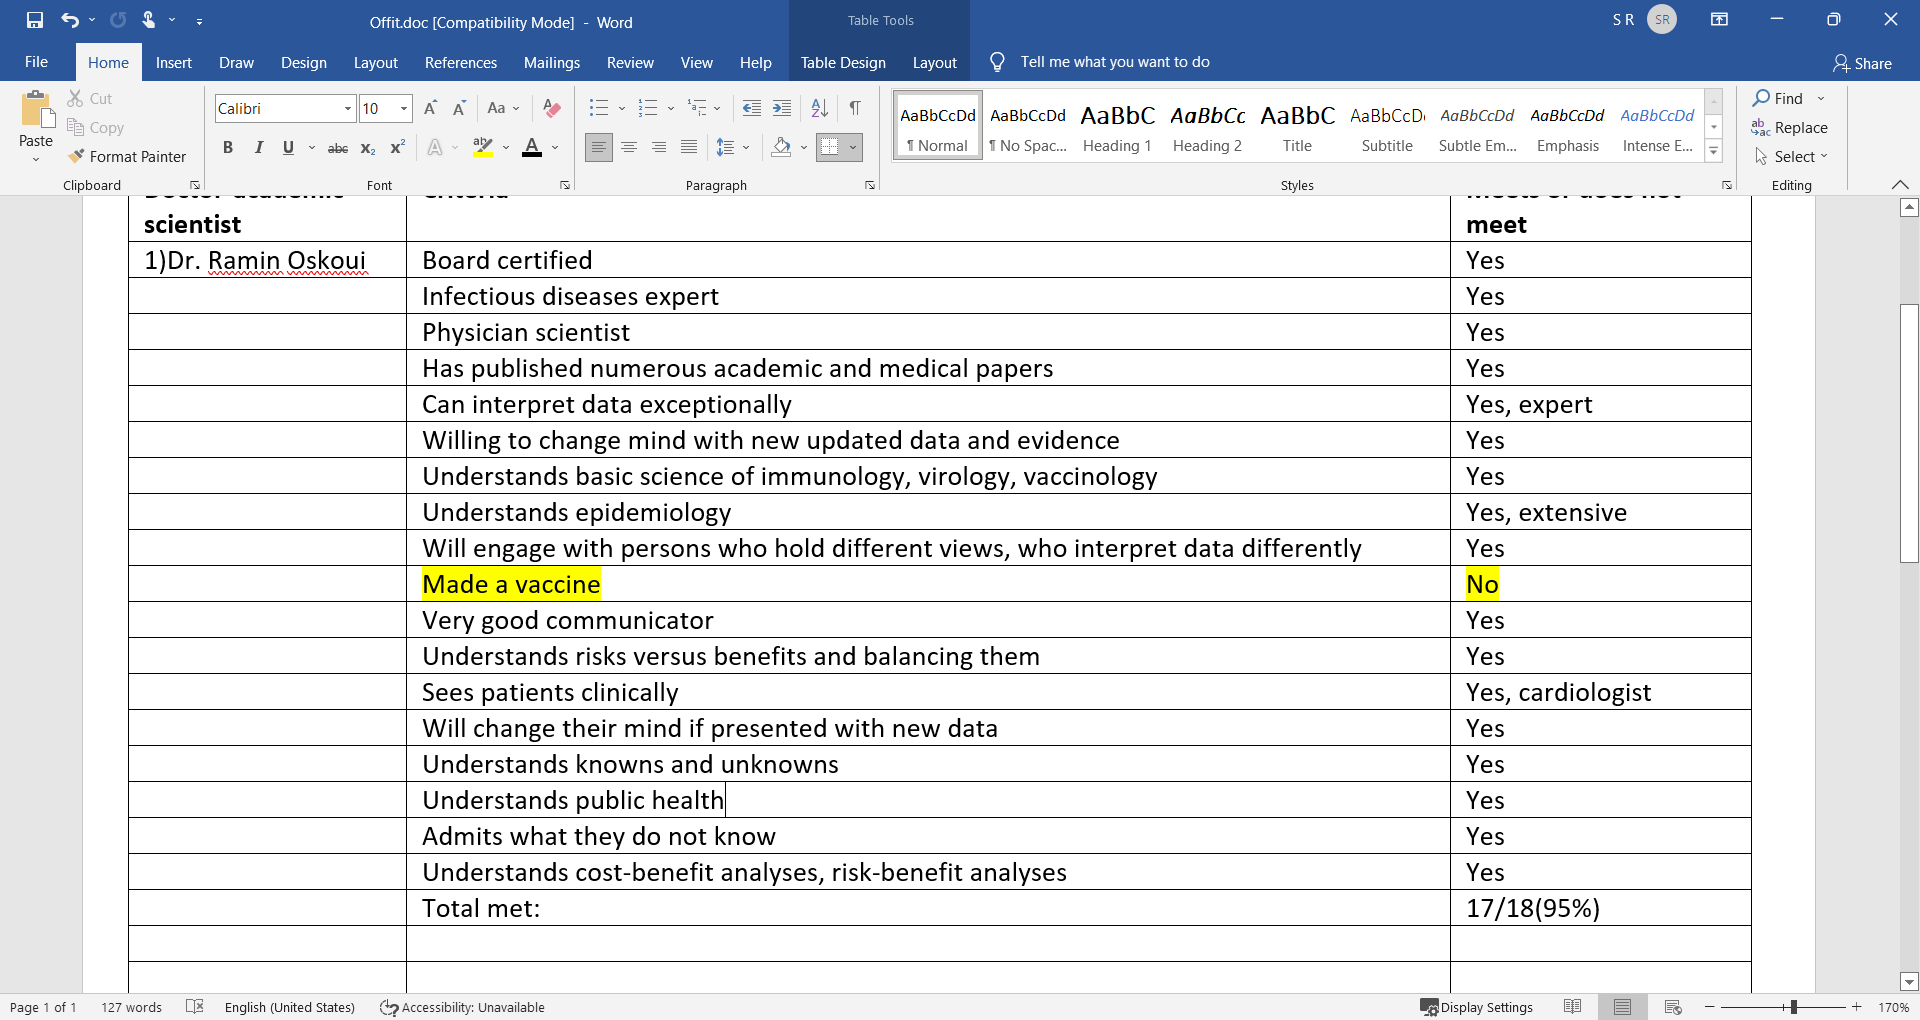The height and width of the screenshot is (1020, 1920).
Task: Switch to the Review tab
Action: (x=630, y=62)
